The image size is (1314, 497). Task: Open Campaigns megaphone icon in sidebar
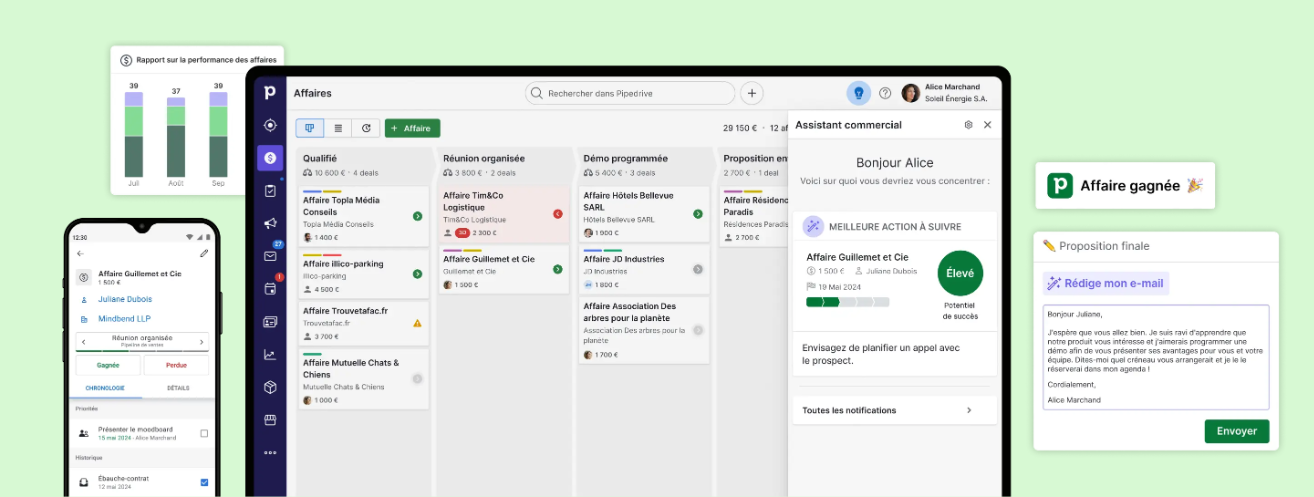pos(270,223)
